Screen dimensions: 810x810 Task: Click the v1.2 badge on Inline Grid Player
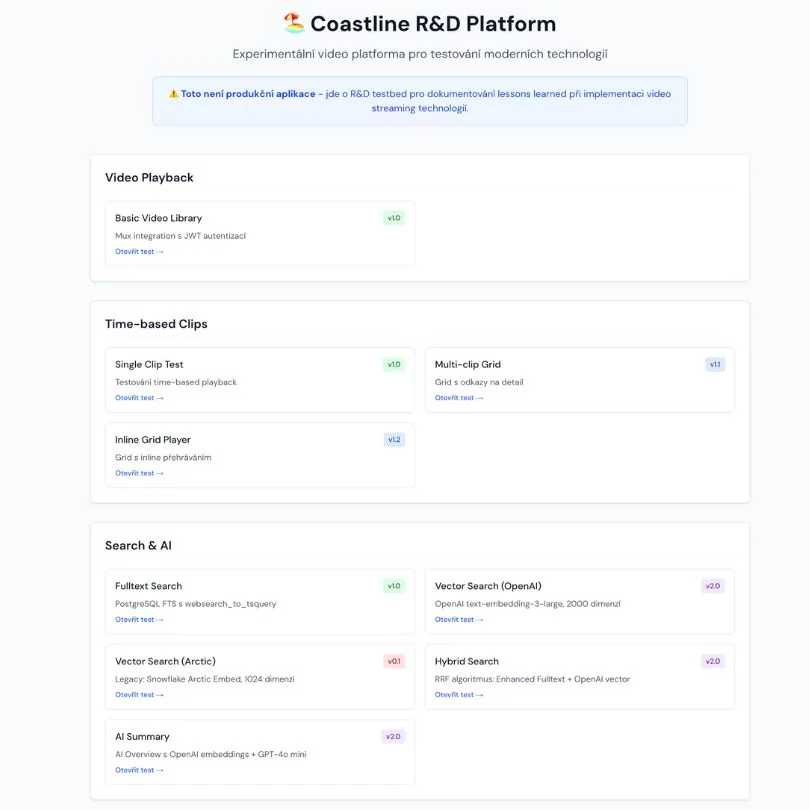click(x=394, y=439)
